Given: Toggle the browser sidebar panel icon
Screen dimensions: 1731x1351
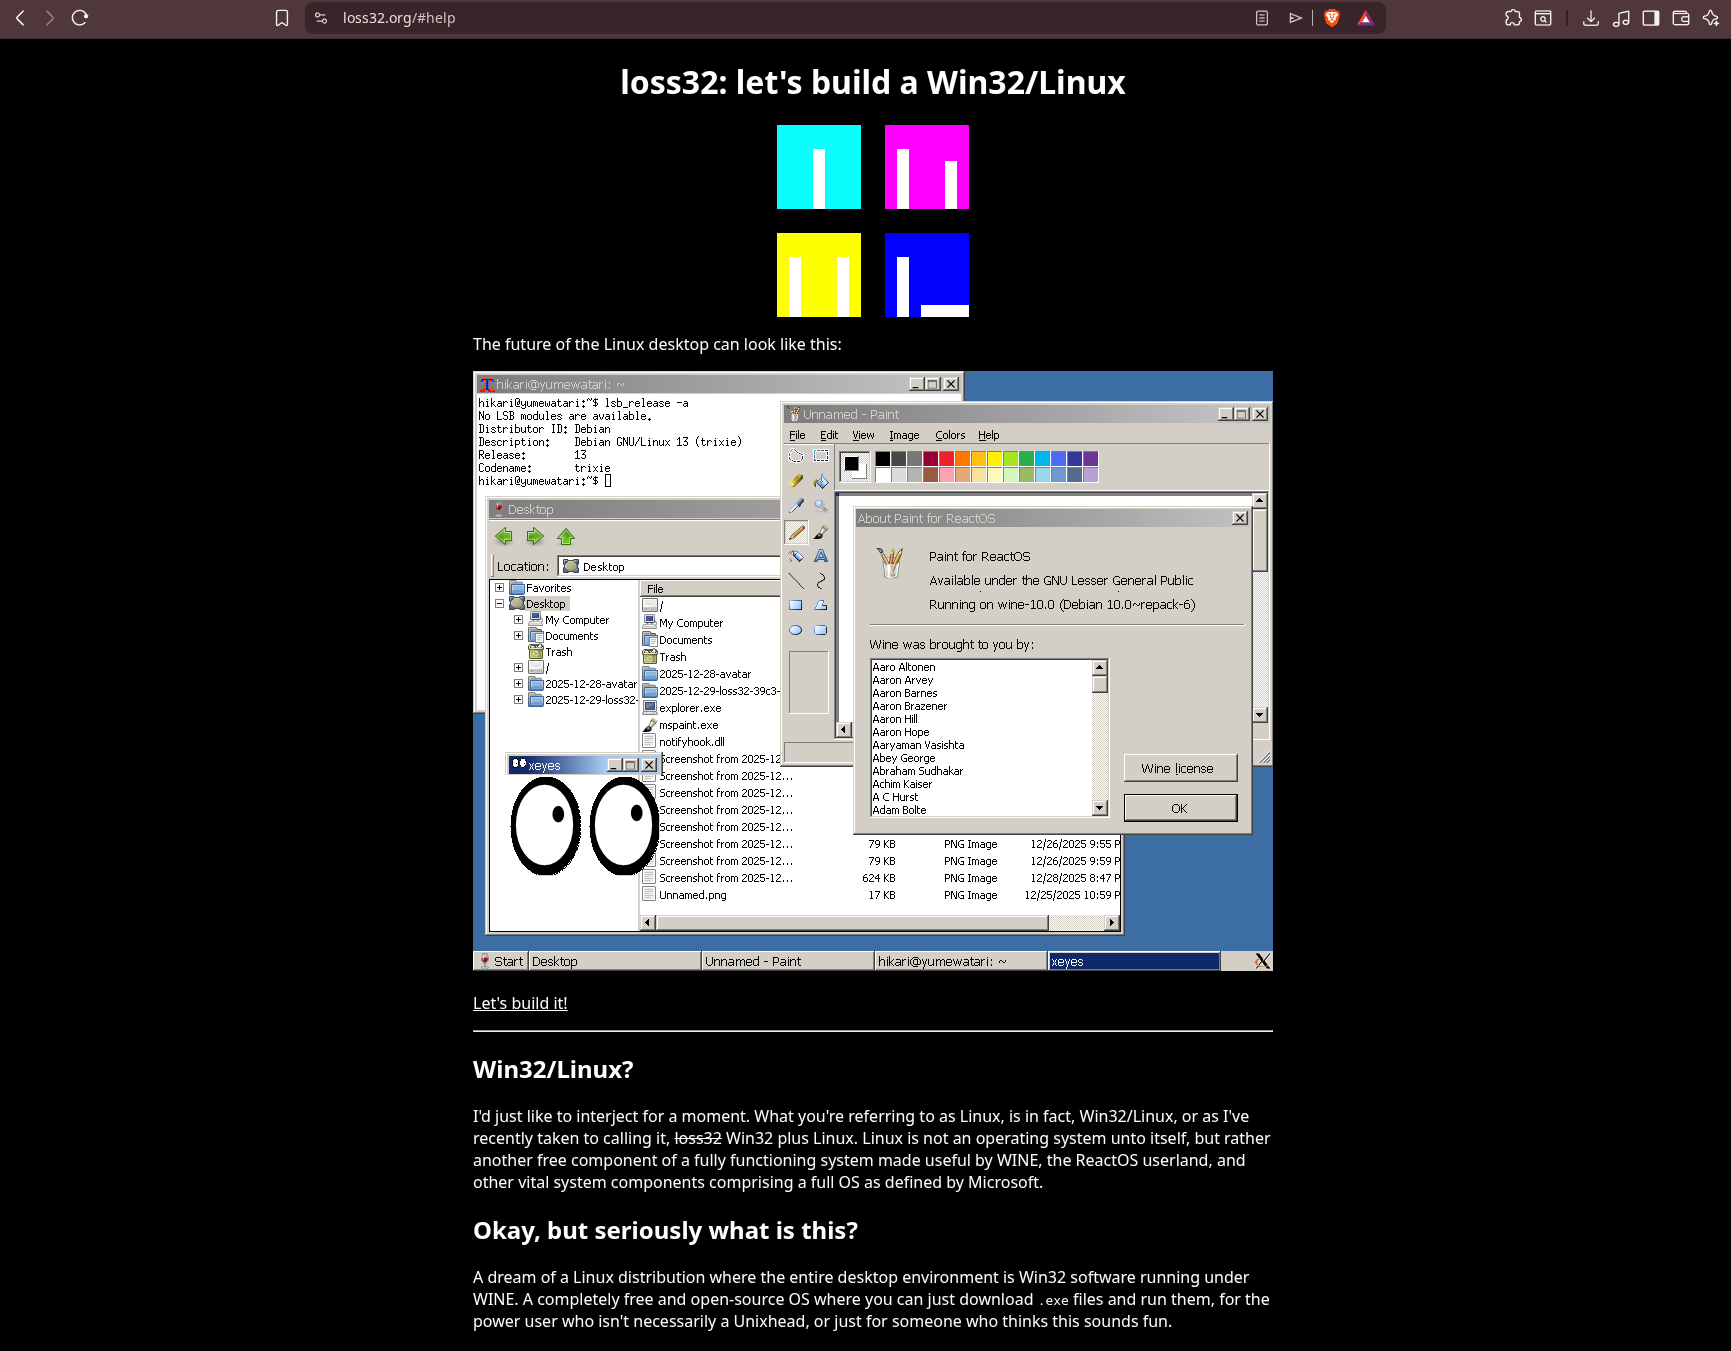Looking at the screenshot, I should point(1651,18).
